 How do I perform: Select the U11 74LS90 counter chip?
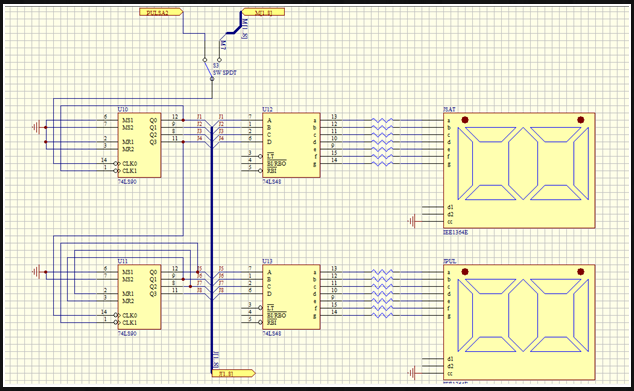point(139,297)
